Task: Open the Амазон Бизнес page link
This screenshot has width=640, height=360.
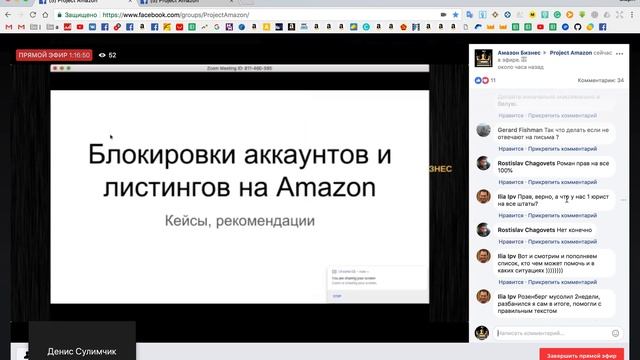Action: point(518,53)
